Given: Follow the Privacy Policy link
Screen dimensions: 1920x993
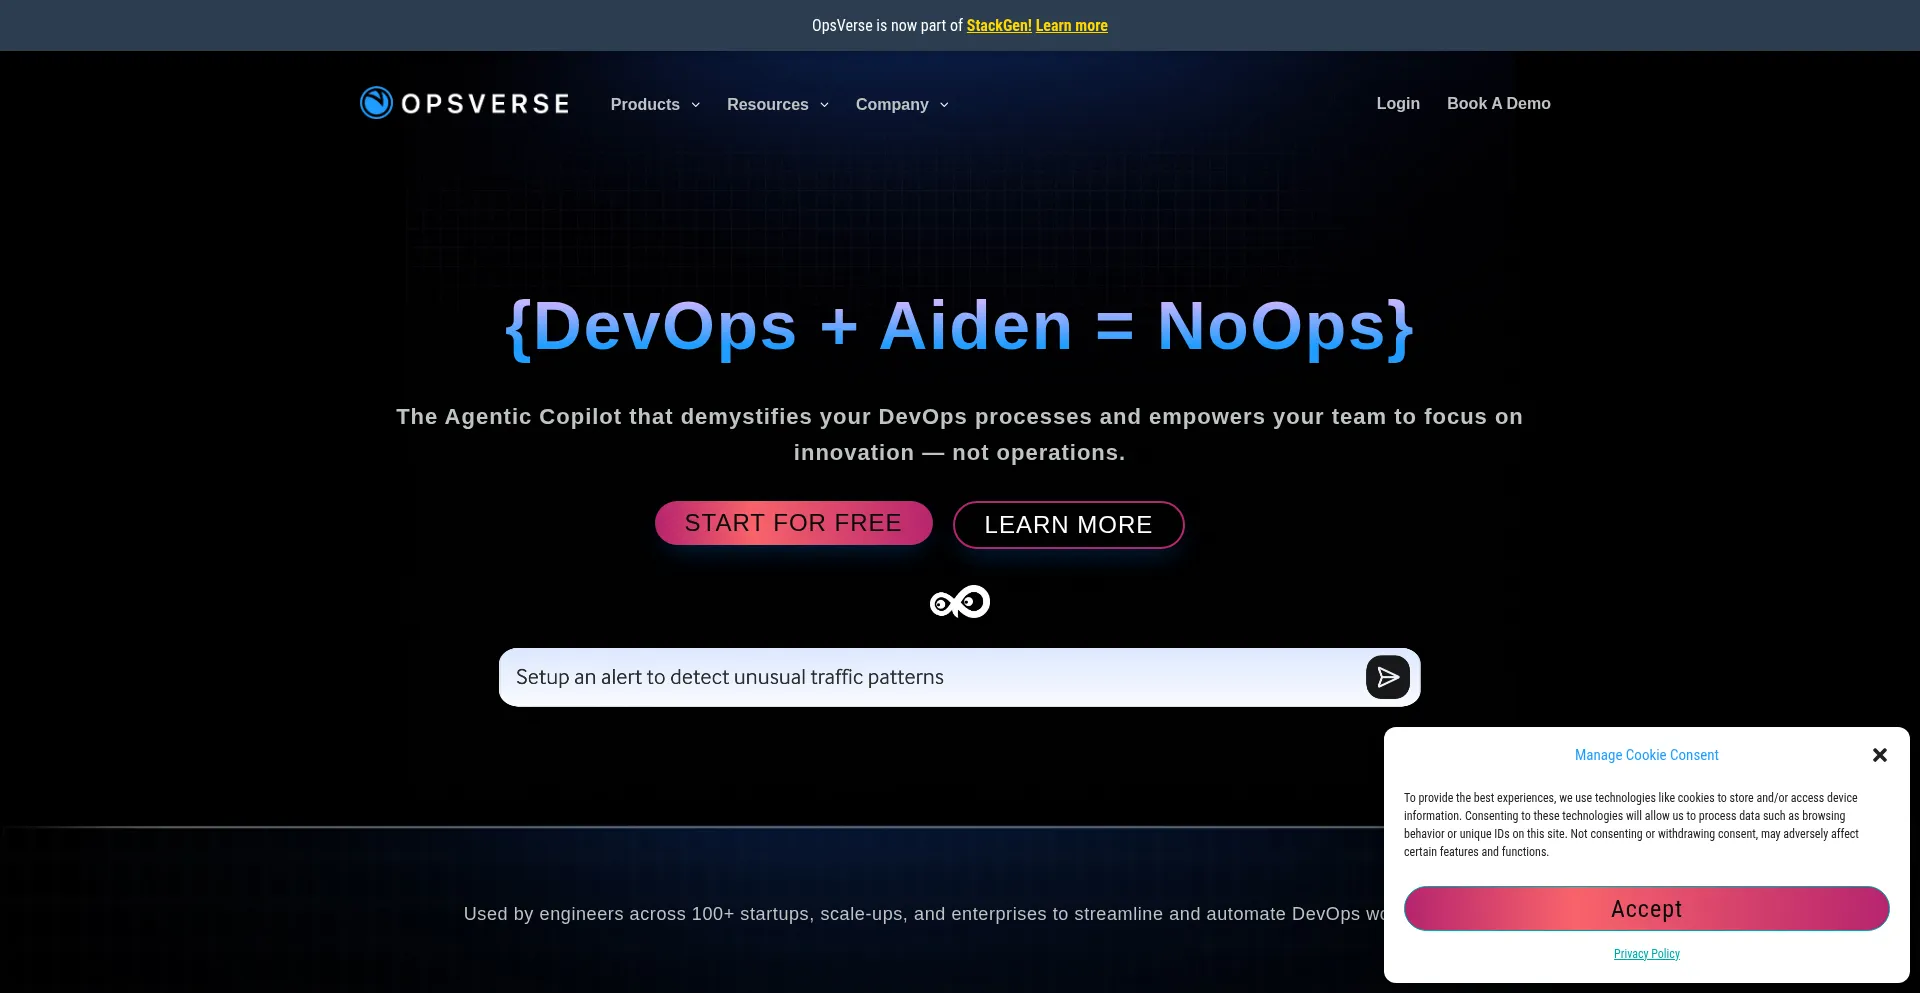Looking at the screenshot, I should (1646, 953).
